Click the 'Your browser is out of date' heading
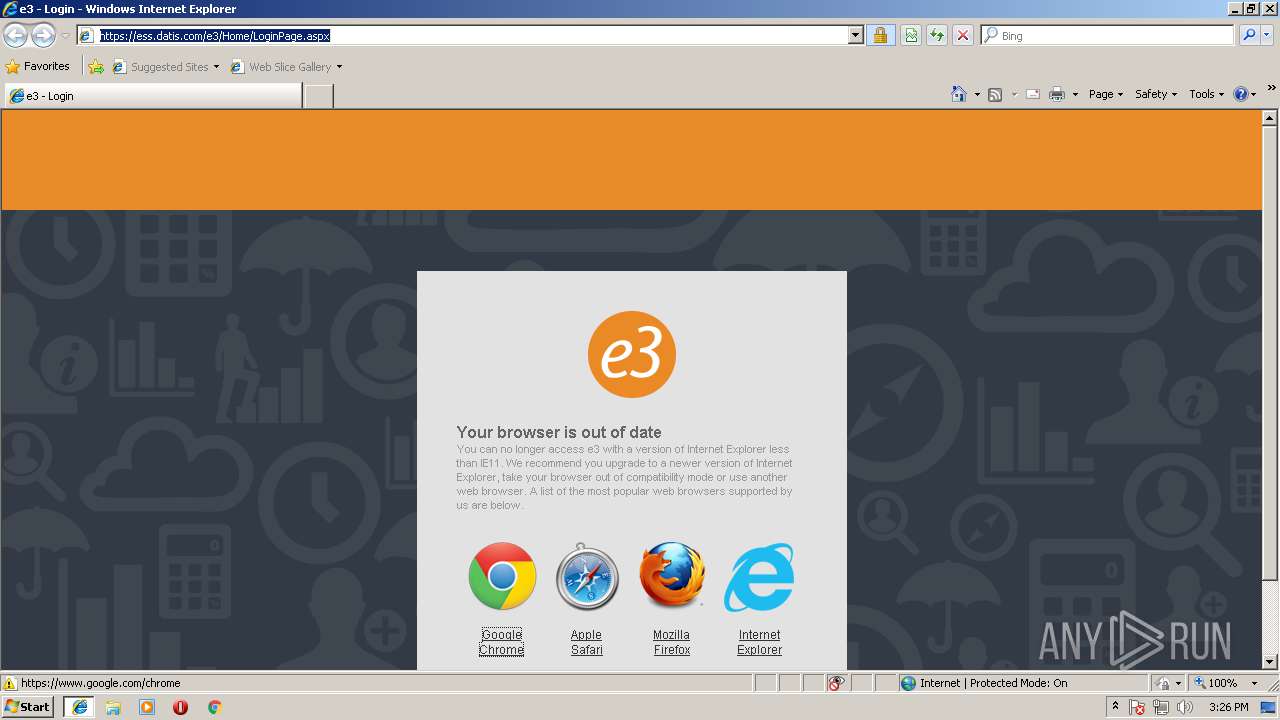Viewport: 1280px width, 720px height. [559, 432]
